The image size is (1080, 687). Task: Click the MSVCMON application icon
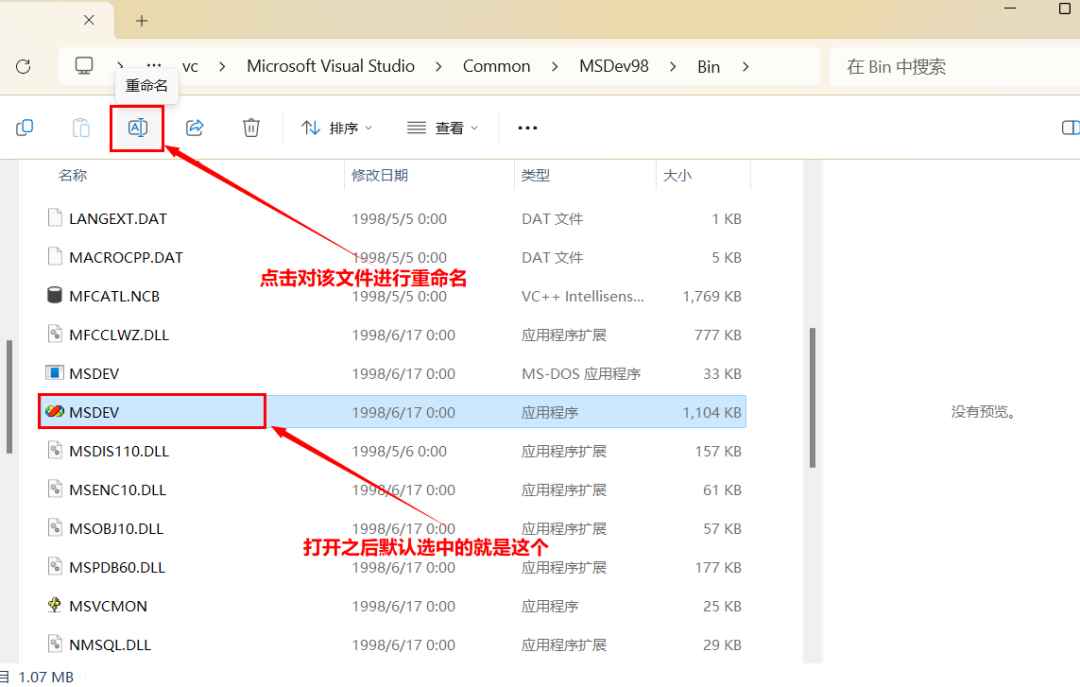pyautogui.click(x=54, y=605)
